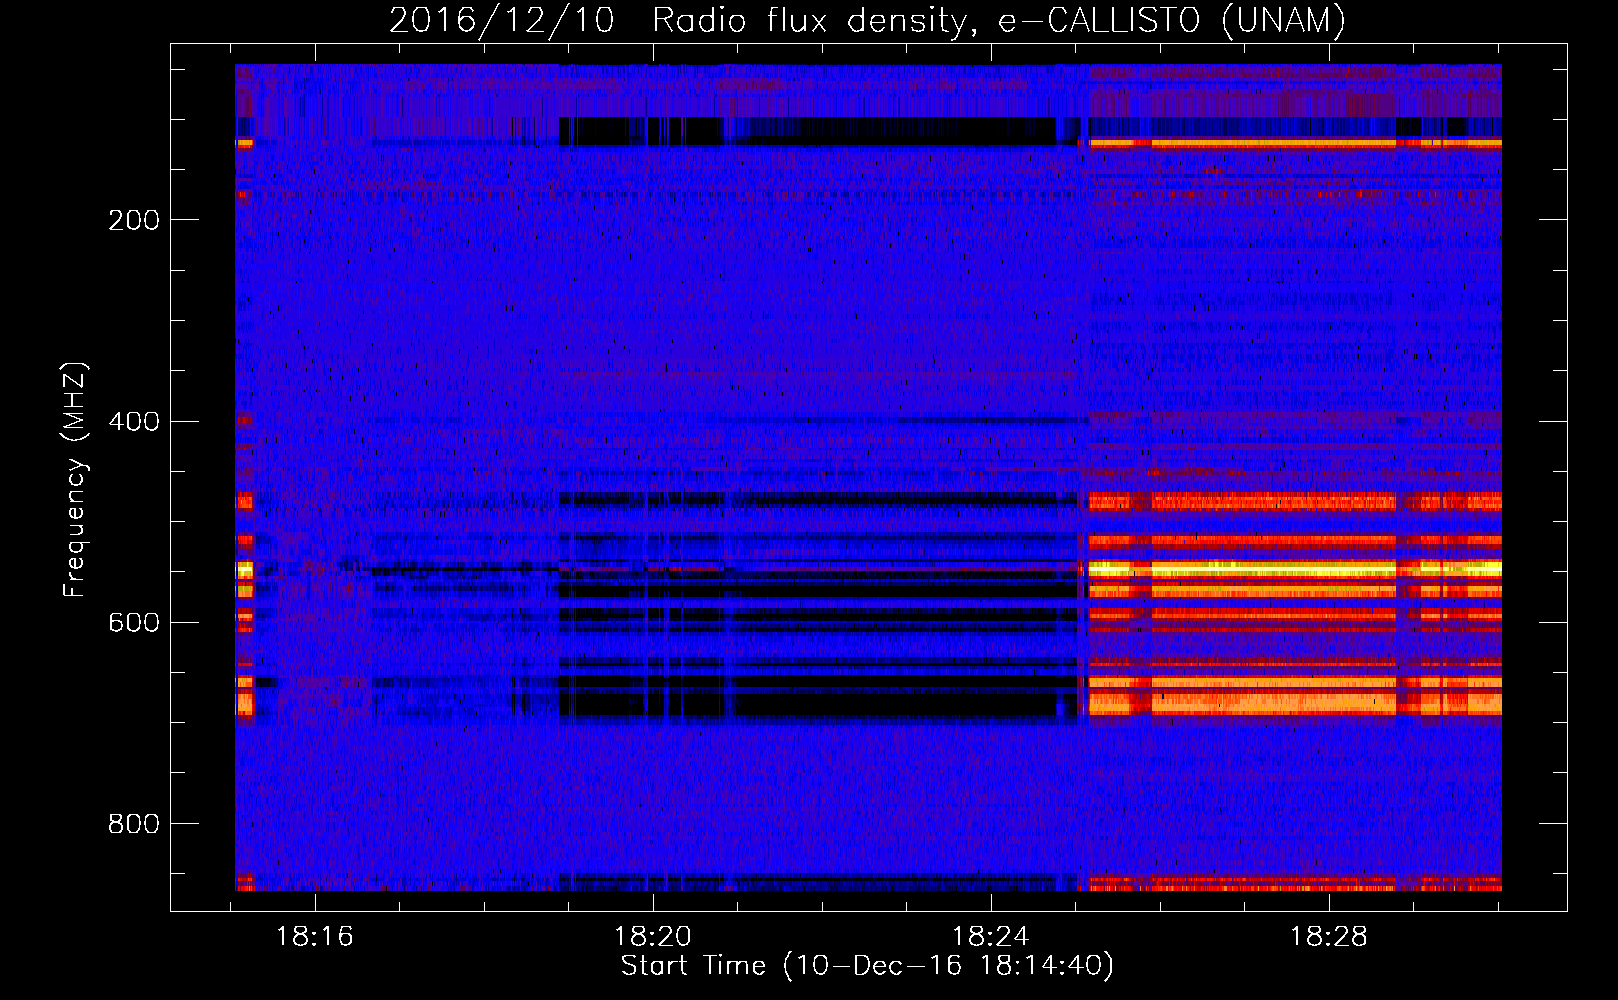Select the 600 frequency tick label
The width and height of the screenshot is (1618, 1000).
pos(134,622)
